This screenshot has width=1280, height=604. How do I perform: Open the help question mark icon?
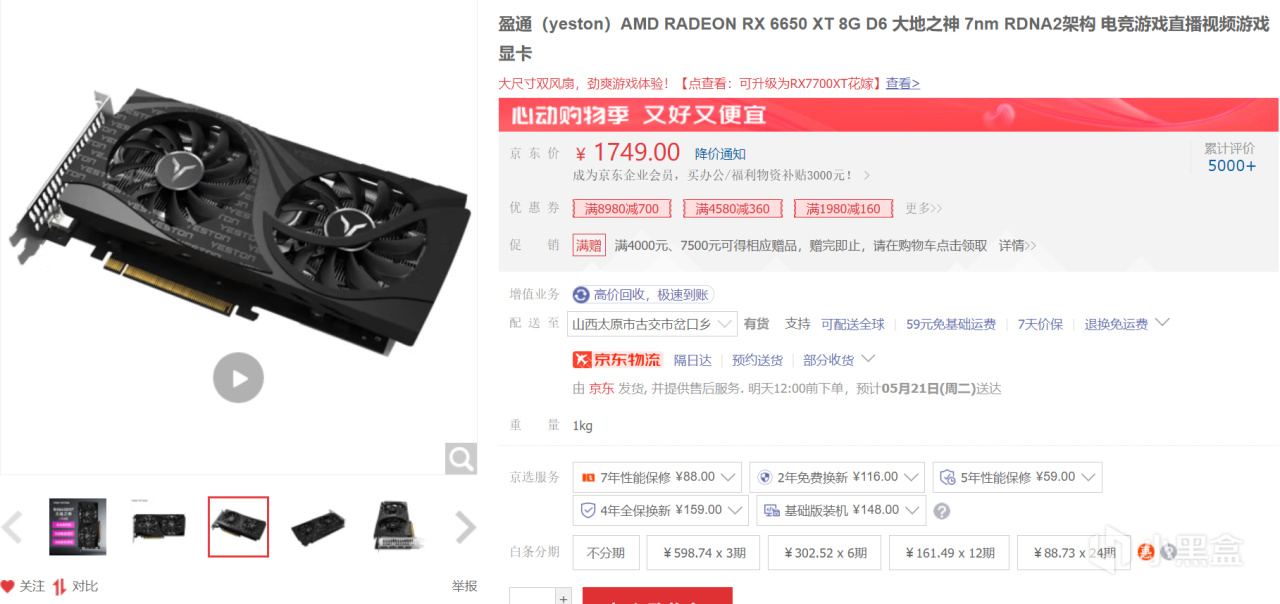[941, 511]
